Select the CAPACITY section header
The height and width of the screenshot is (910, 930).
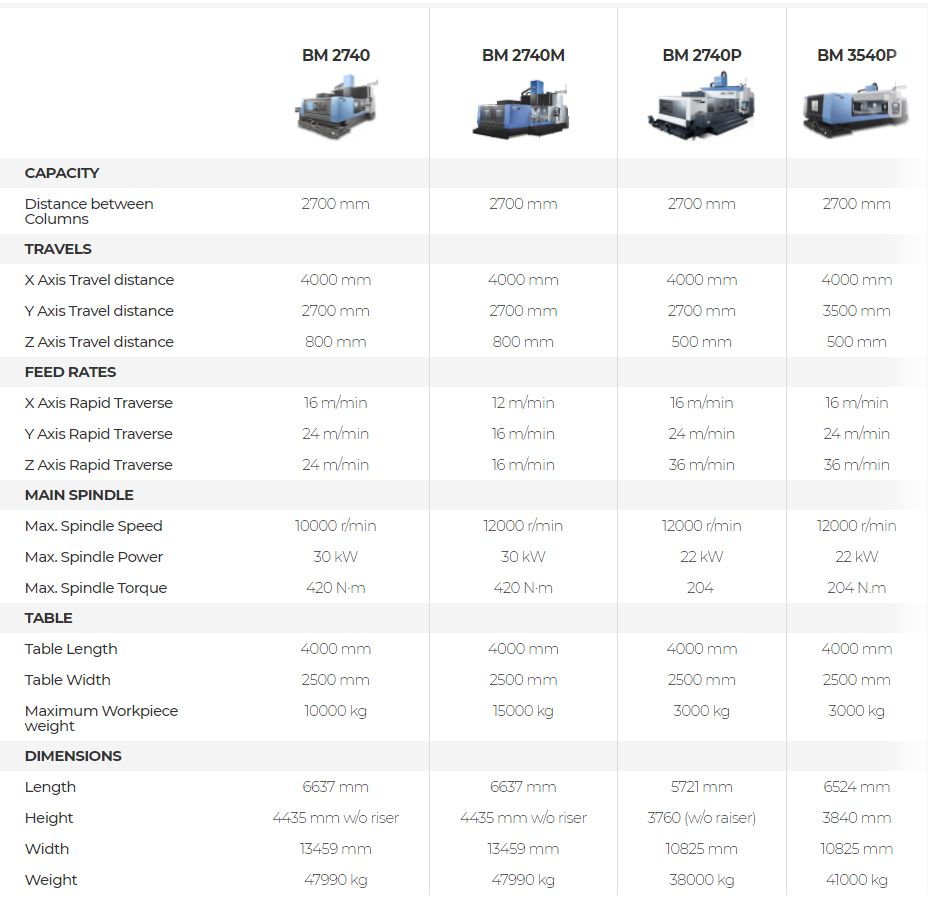[62, 173]
